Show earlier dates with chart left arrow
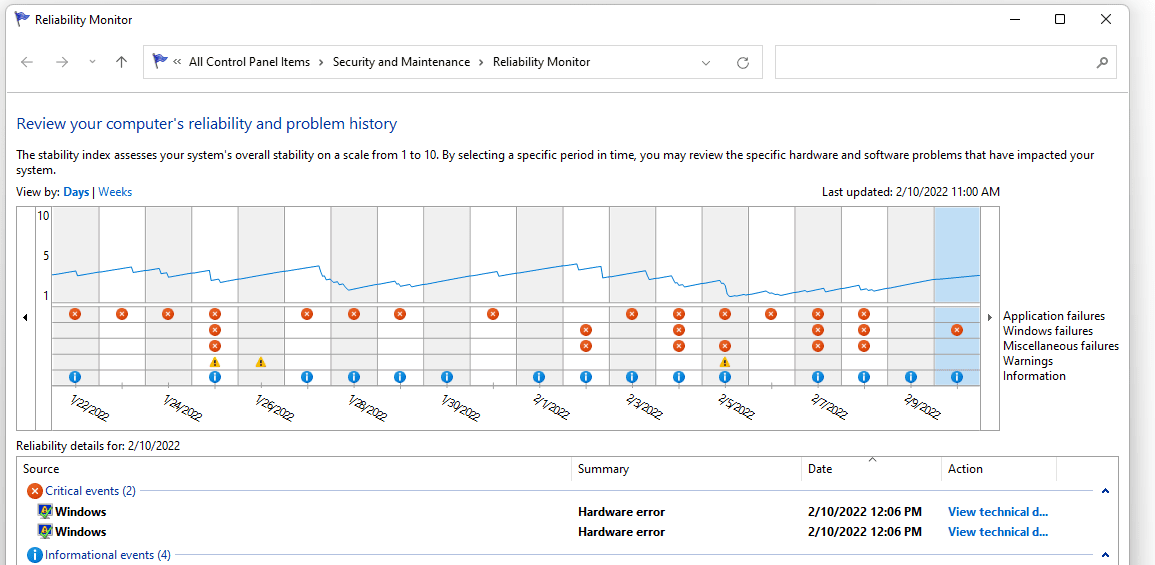 tap(26, 317)
